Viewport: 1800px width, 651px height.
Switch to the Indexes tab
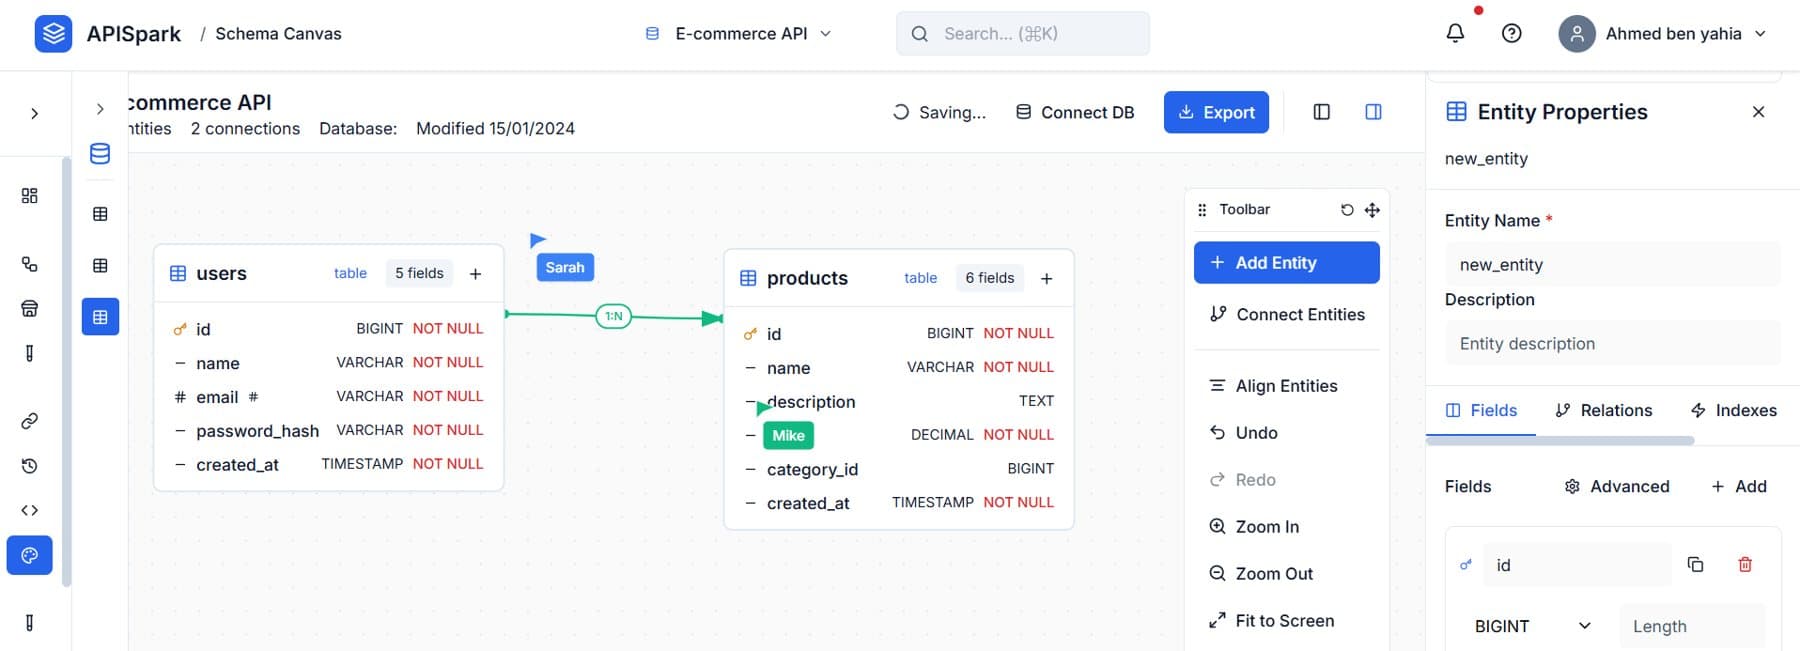pyautogui.click(x=1733, y=410)
